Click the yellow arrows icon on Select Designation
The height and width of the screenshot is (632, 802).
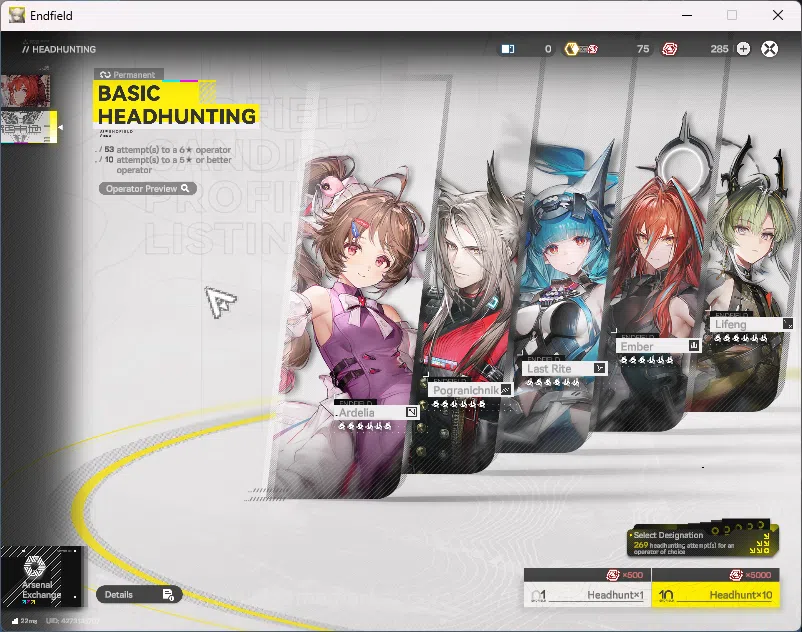point(760,544)
